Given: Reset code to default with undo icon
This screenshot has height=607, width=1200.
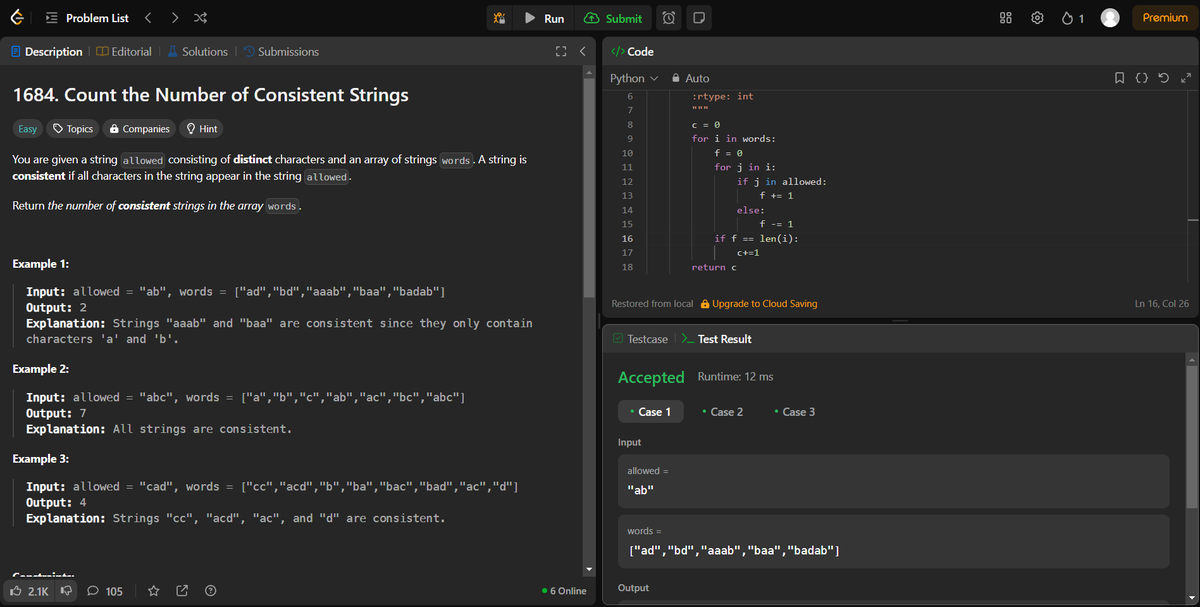Looking at the screenshot, I should 1164,78.
